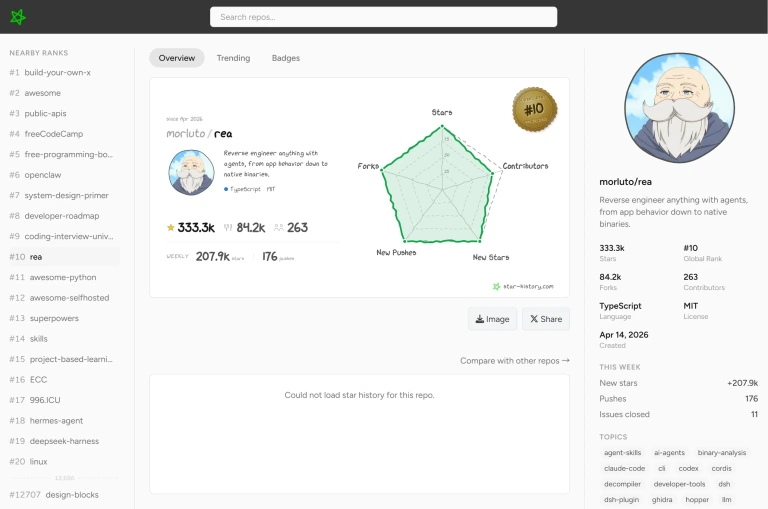The width and height of the screenshot is (768, 509).
Task: Click the ai-agents topic tag
Action: pyautogui.click(x=670, y=453)
